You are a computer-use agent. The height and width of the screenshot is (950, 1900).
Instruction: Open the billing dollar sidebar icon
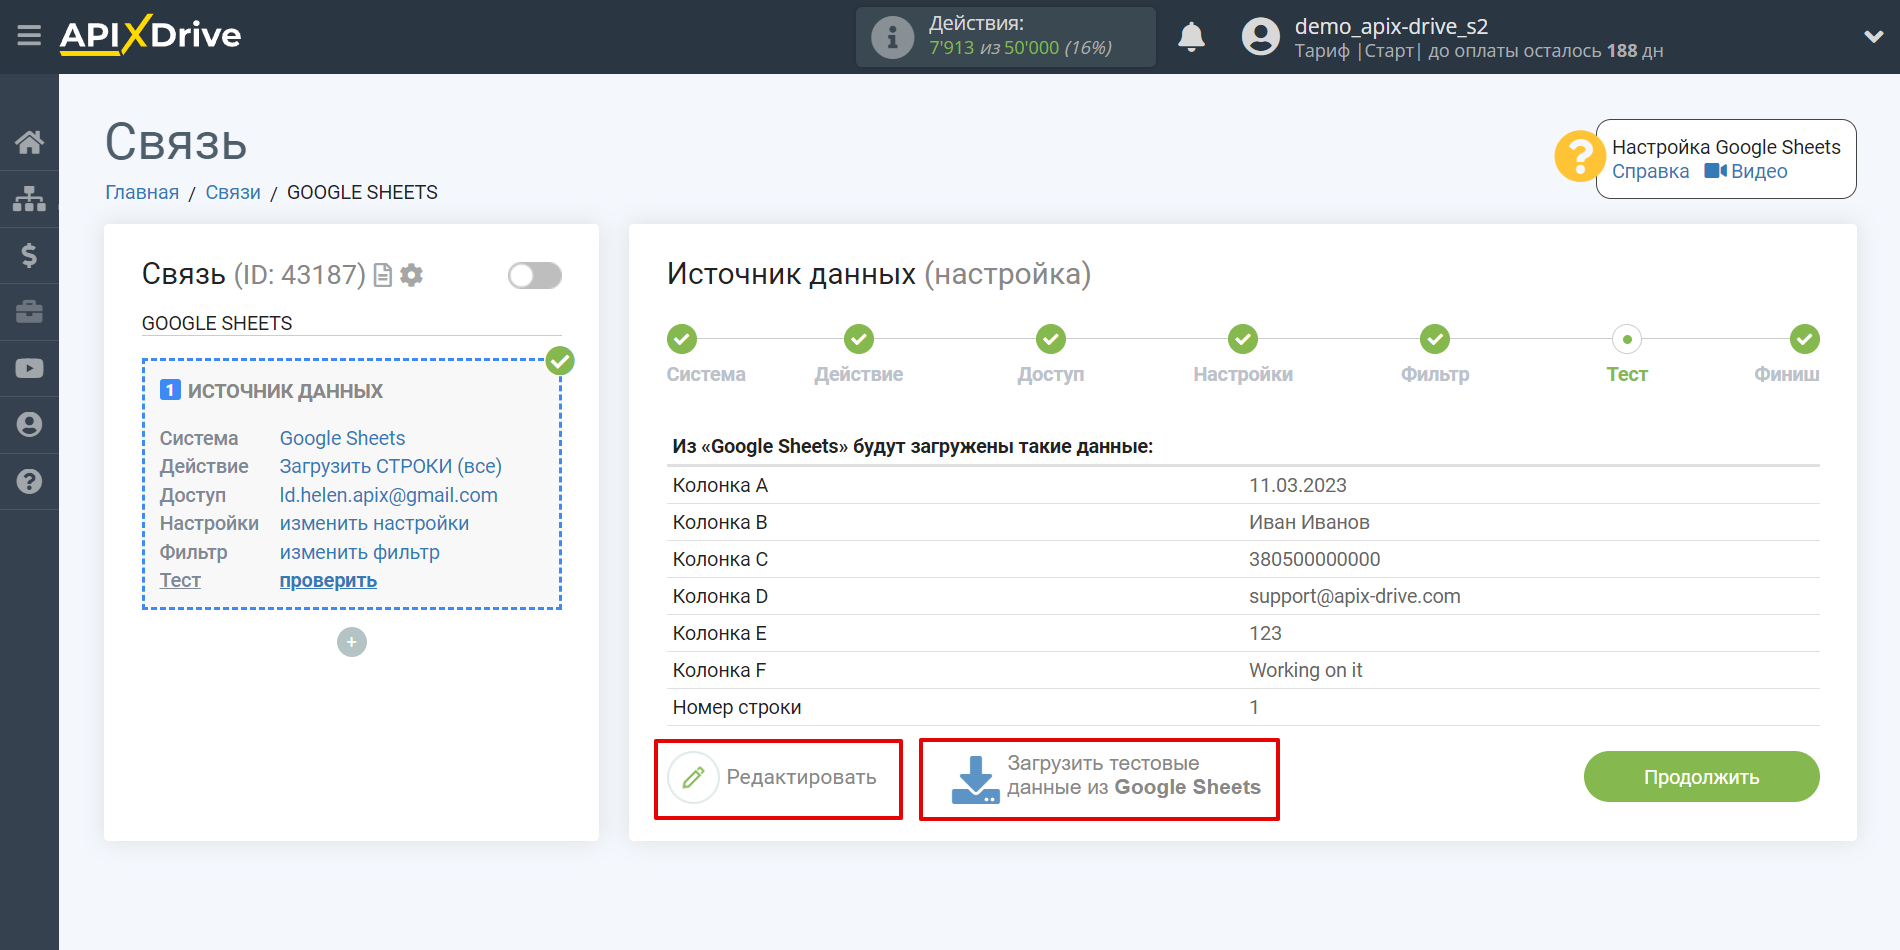[29, 255]
